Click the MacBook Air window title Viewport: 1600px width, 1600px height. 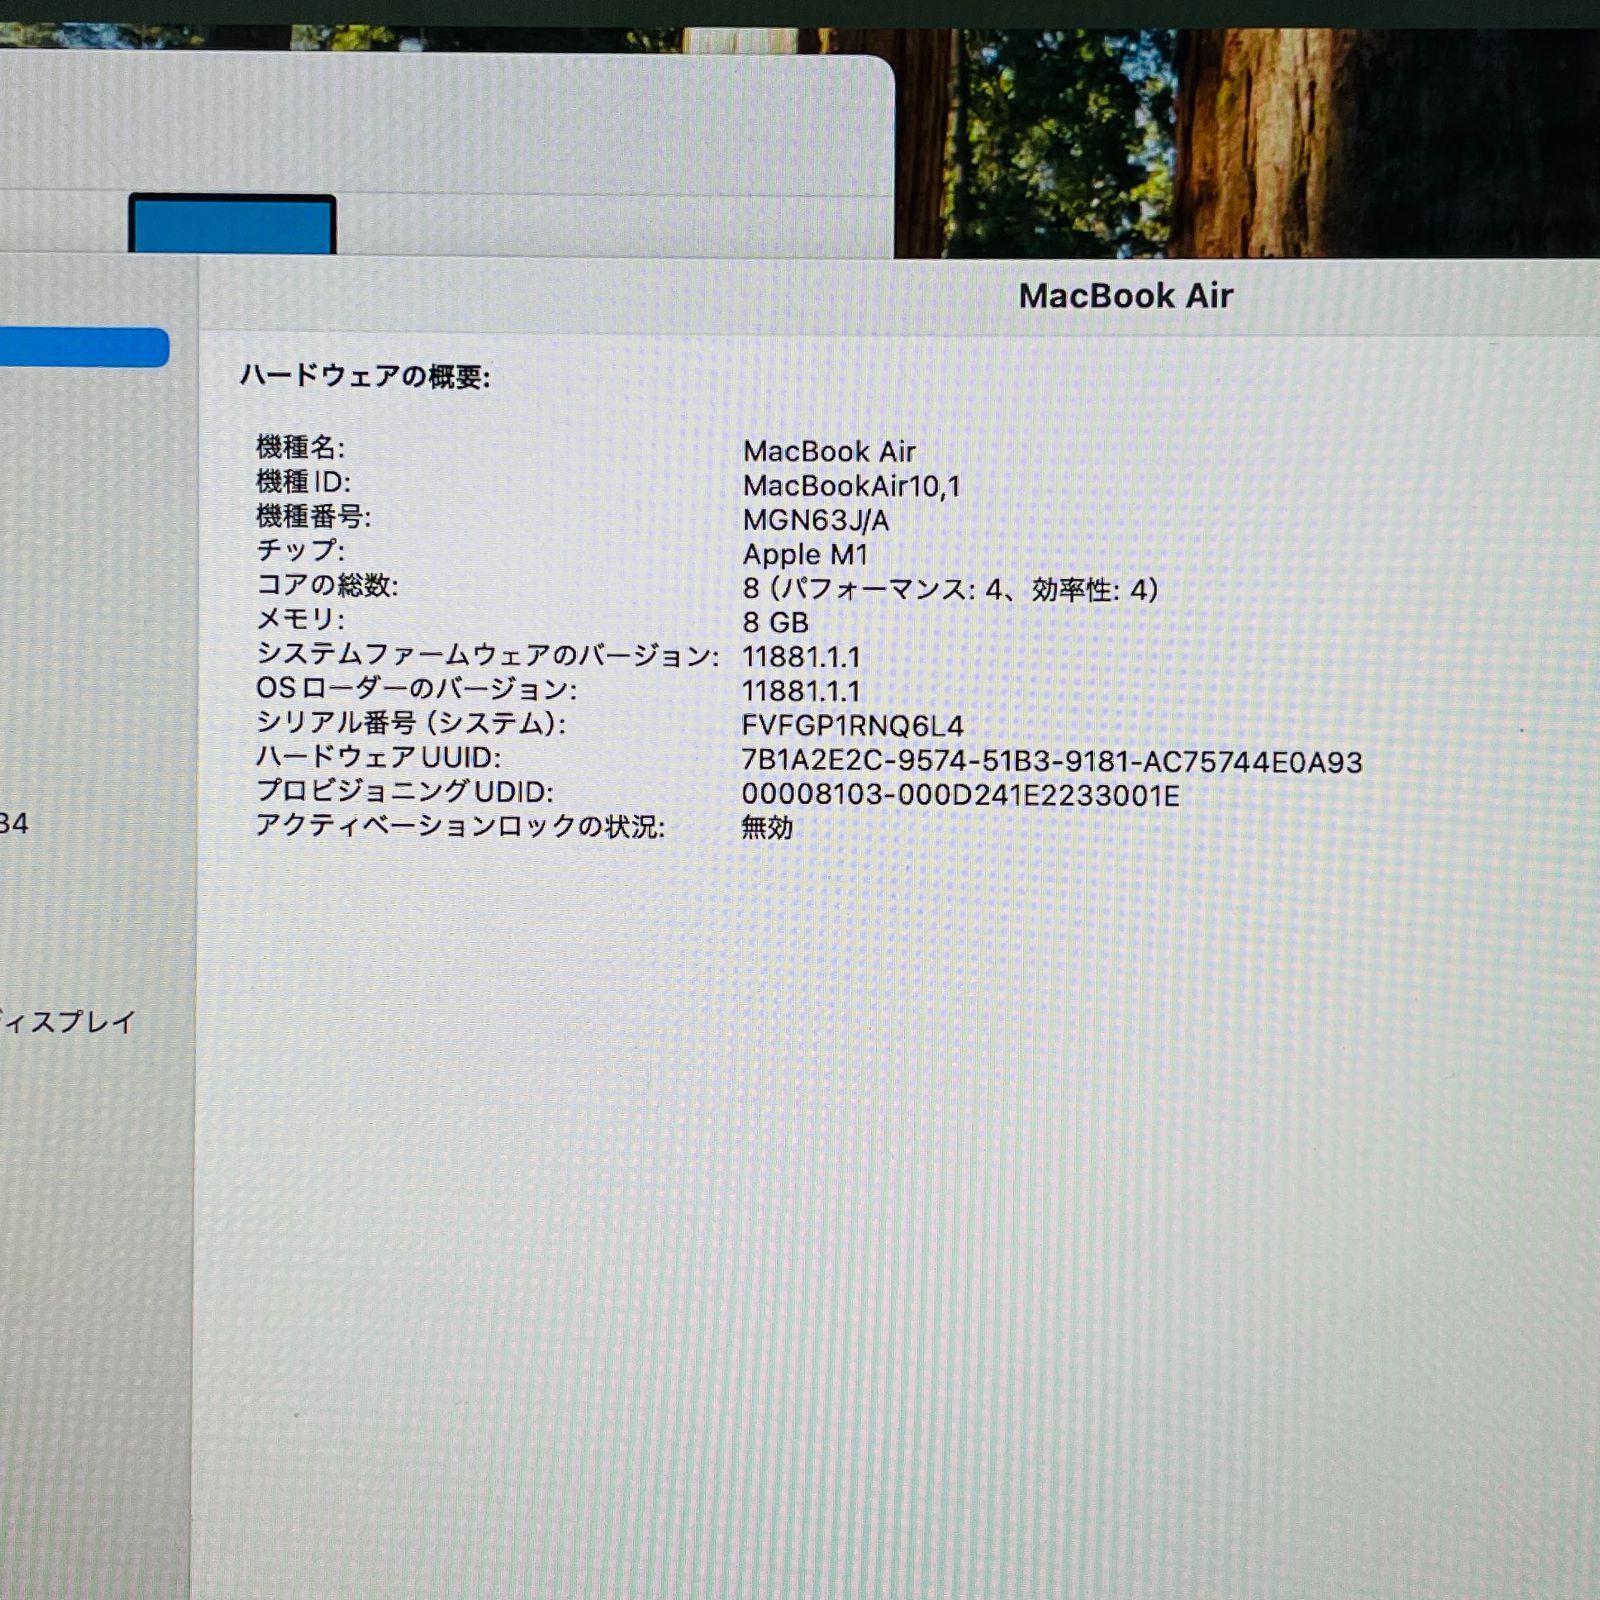coord(1125,296)
